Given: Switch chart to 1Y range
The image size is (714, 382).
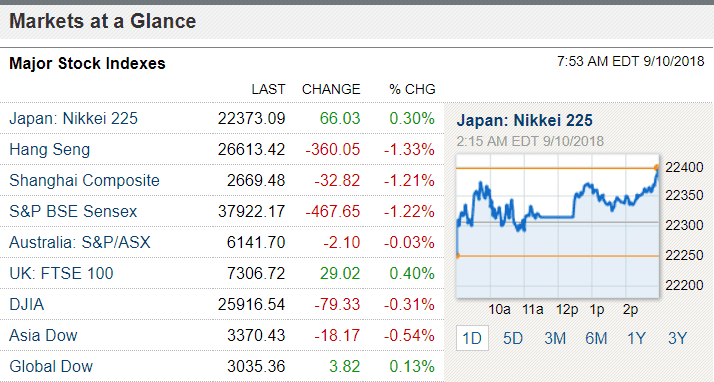Looking at the screenshot, I should 636,338.
